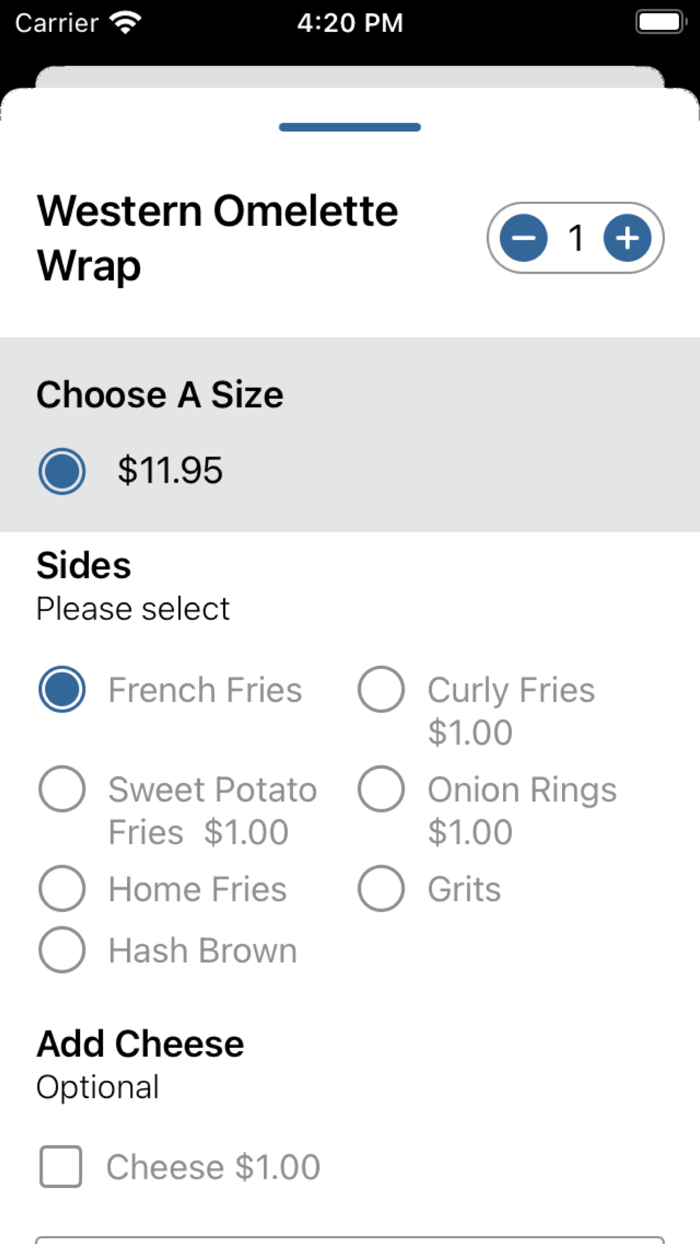Select Grits as your side
The width and height of the screenshot is (700, 1244).
[381, 888]
